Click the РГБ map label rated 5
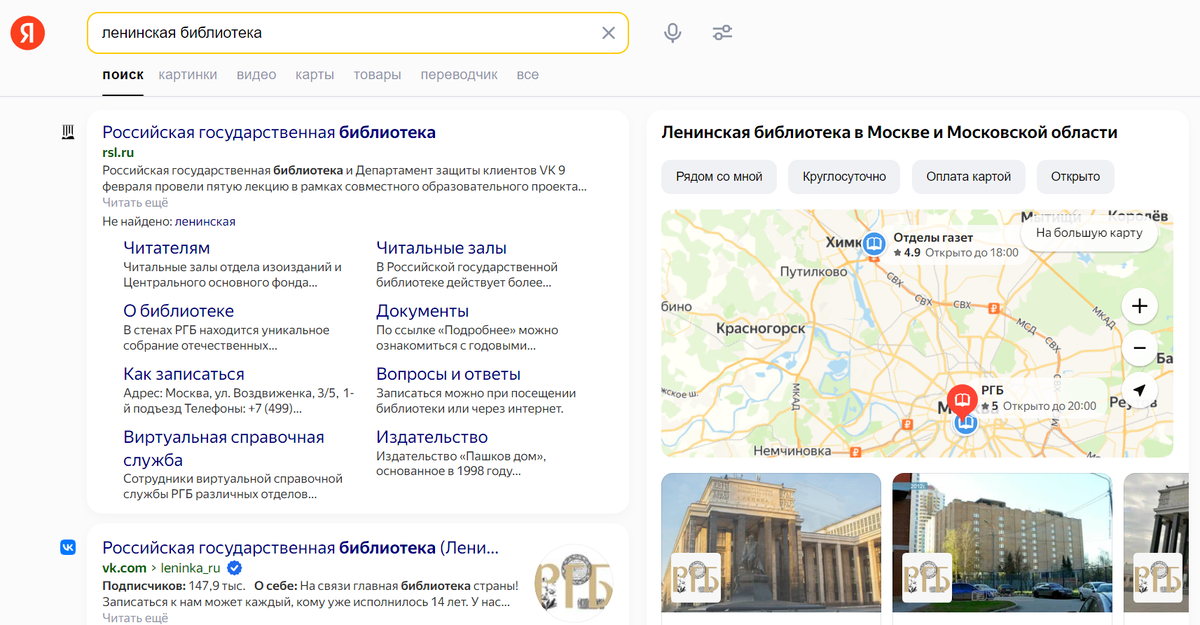The width and height of the screenshot is (1200, 625). [x=1037, y=398]
